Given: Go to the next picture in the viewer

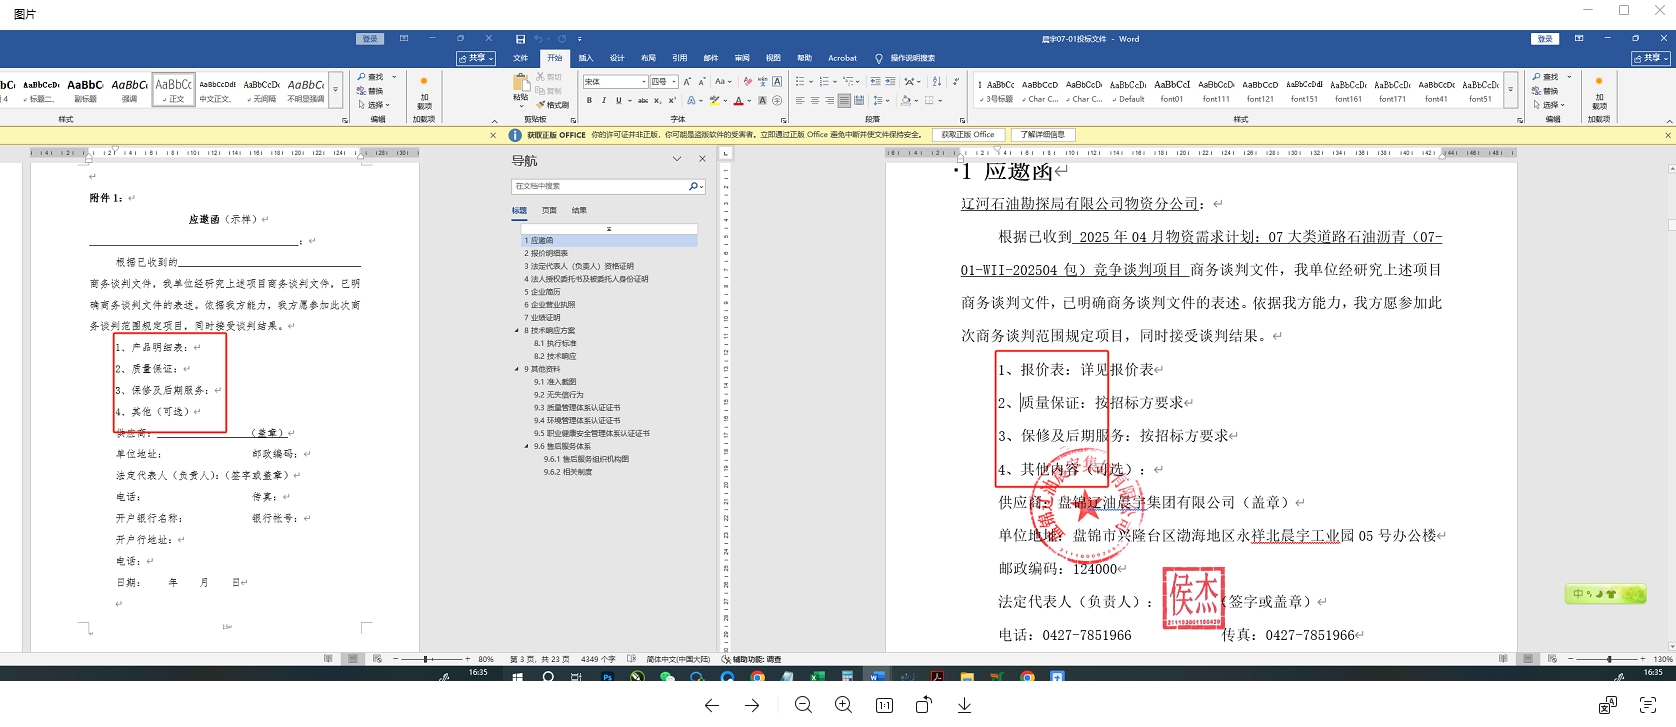Looking at the screenshot, I should point(752,705).
